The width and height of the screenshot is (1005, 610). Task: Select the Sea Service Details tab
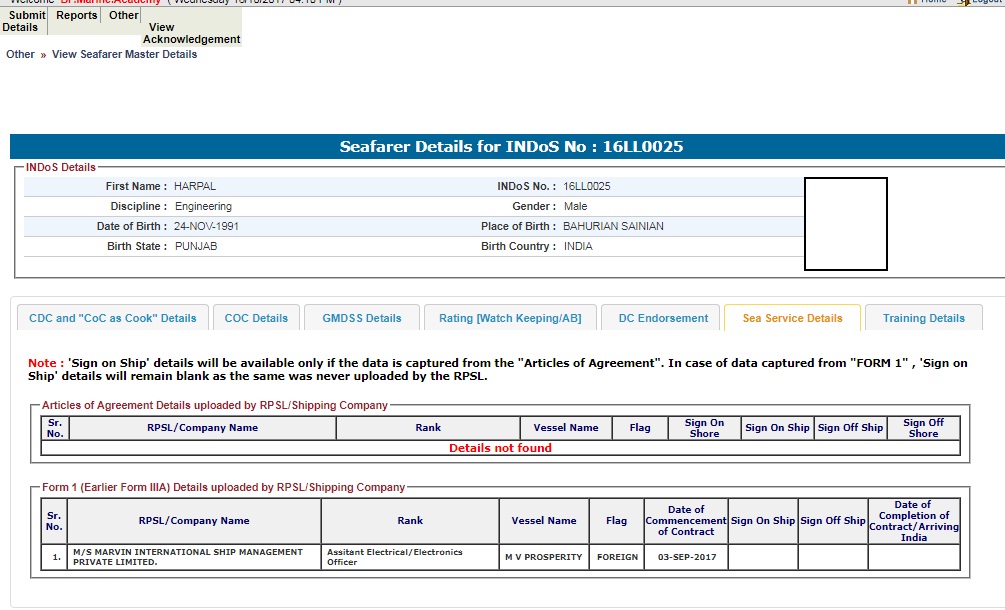792,318
